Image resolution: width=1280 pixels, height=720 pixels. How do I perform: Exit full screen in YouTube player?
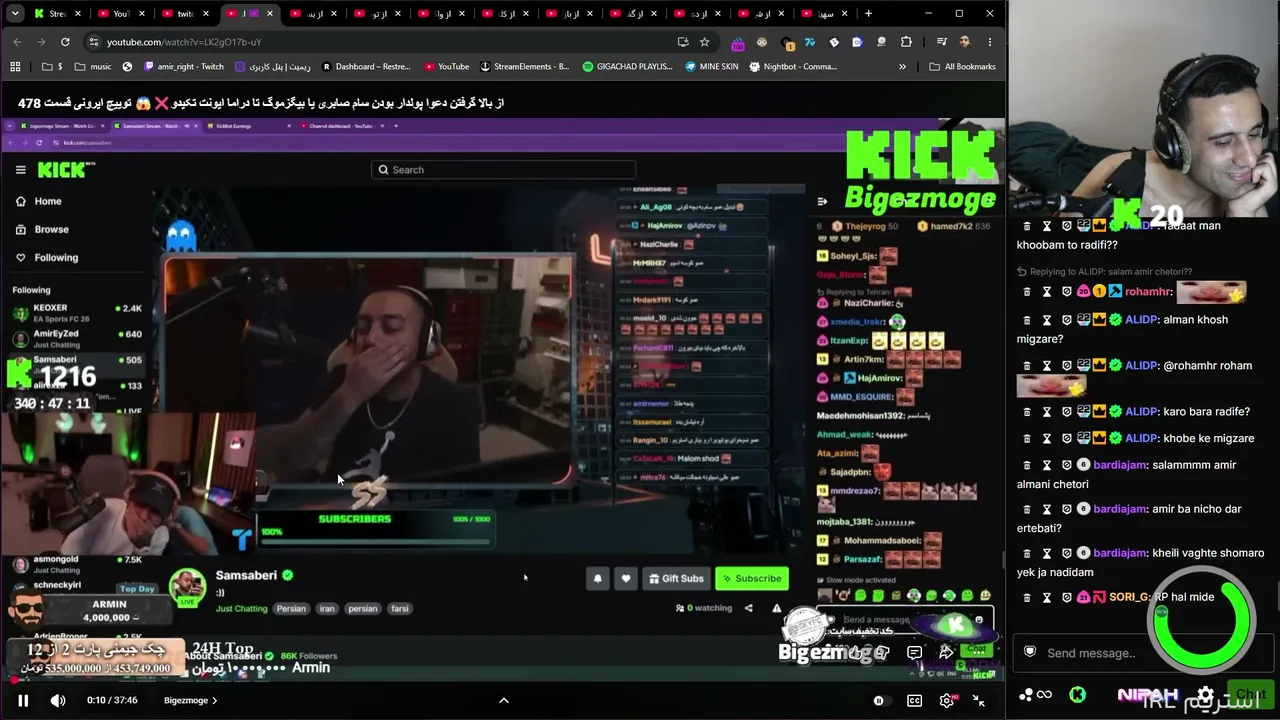point(979,700)
